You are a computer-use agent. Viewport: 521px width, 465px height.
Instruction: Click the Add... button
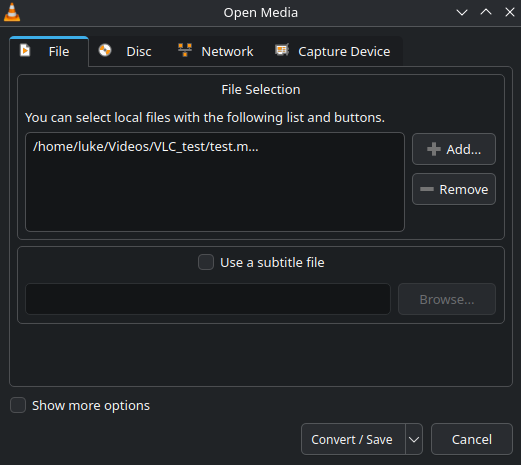coord(454,149)
